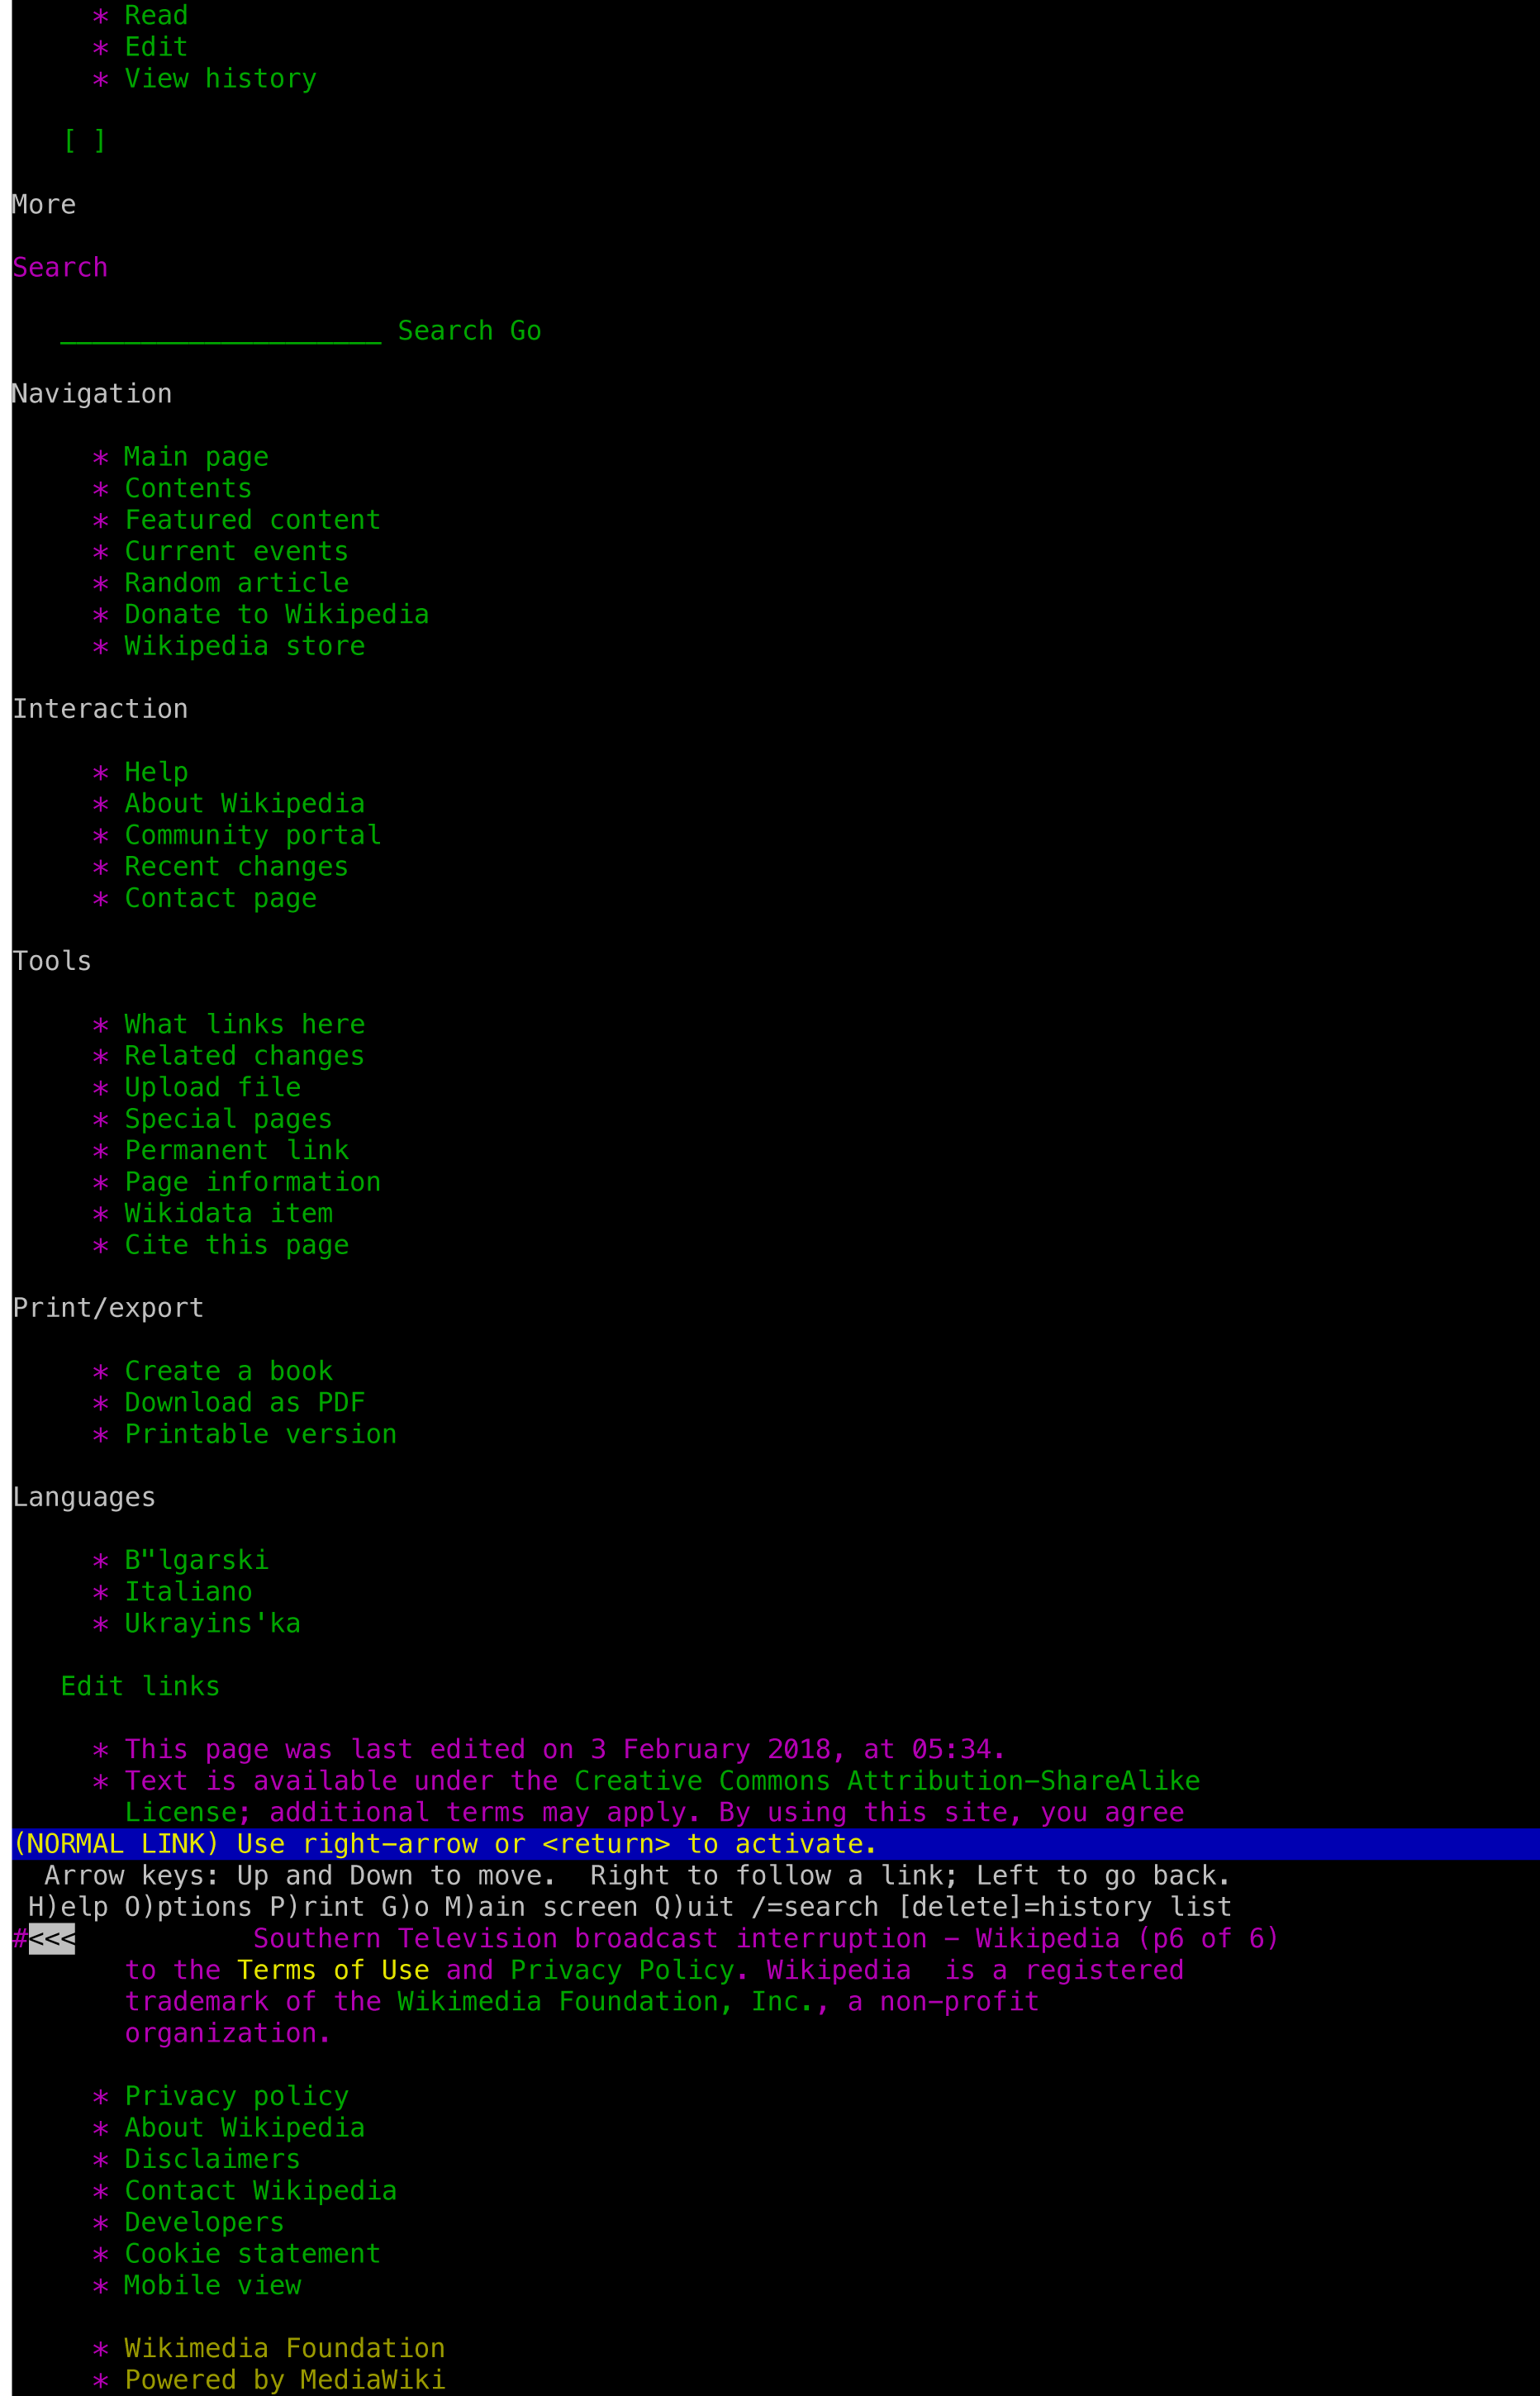Viewport: 1540px width, 2396px height.
Task: Toggle the [ ] checkbox above More
Action: (84, 141)
